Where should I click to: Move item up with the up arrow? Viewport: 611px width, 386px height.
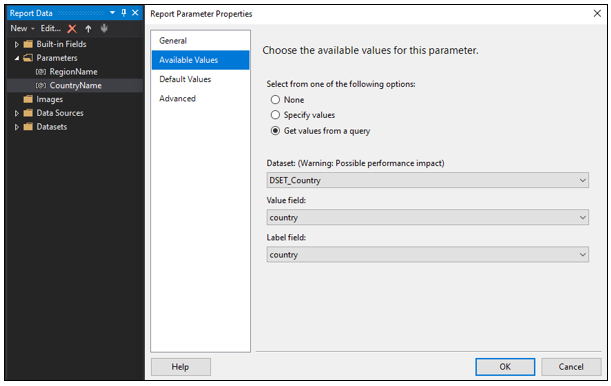point(88,28)
